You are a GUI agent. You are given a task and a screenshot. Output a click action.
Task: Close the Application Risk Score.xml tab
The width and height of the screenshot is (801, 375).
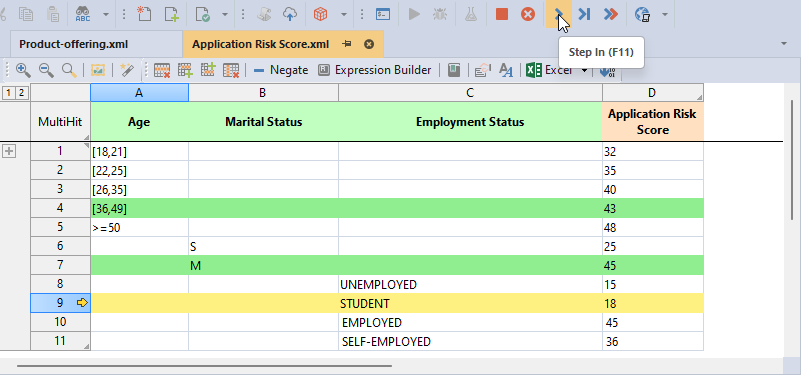click(x=369, y=44)
